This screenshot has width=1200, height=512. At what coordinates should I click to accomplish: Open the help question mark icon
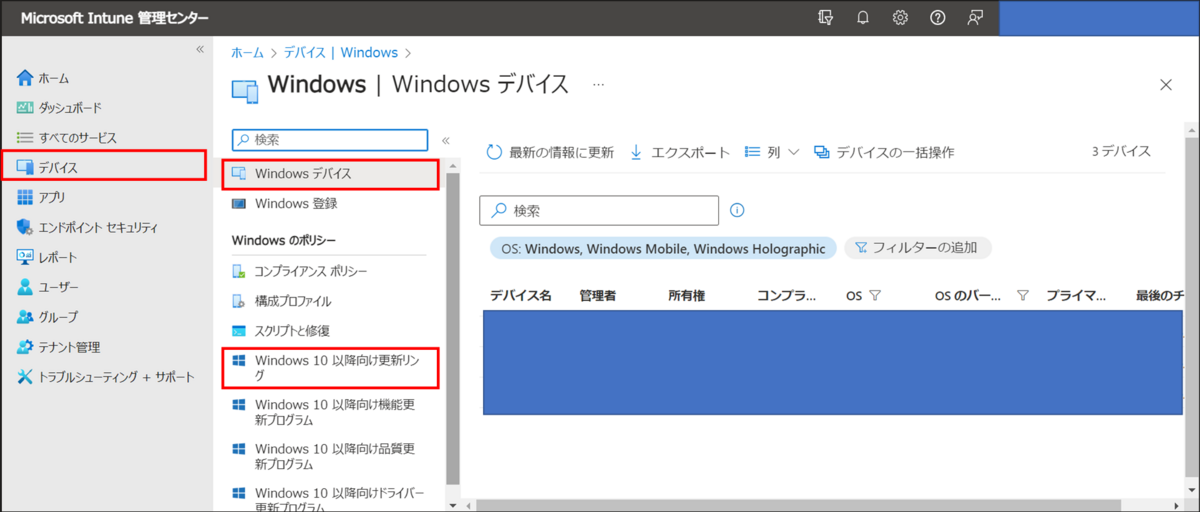937,18
